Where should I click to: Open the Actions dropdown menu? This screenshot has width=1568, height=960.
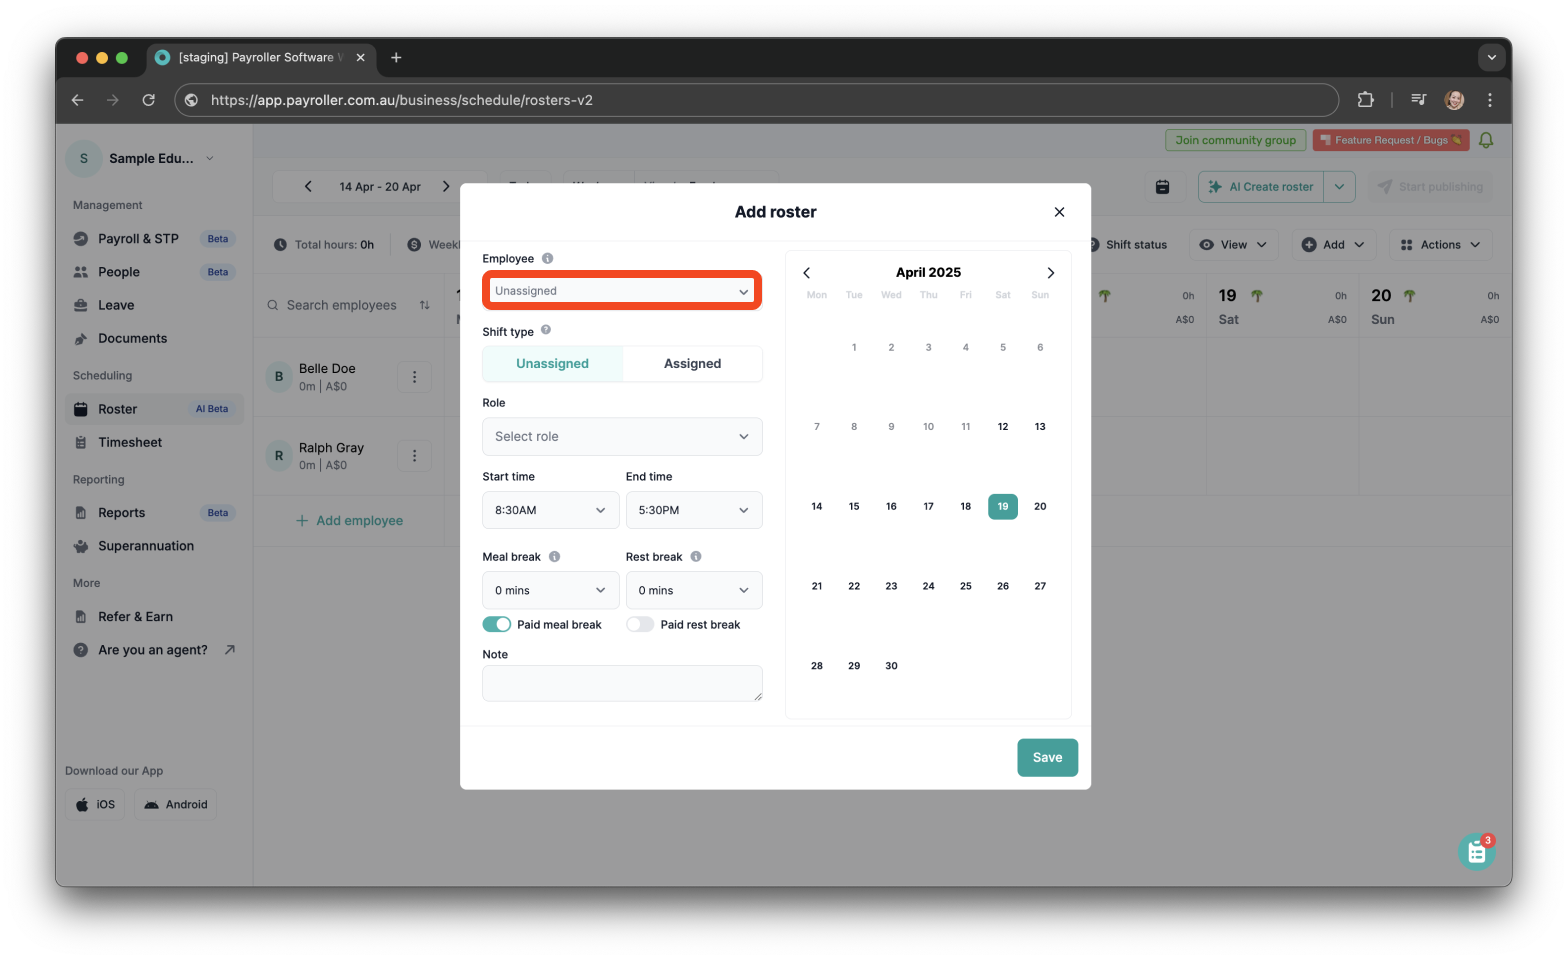coord(1440,245)
